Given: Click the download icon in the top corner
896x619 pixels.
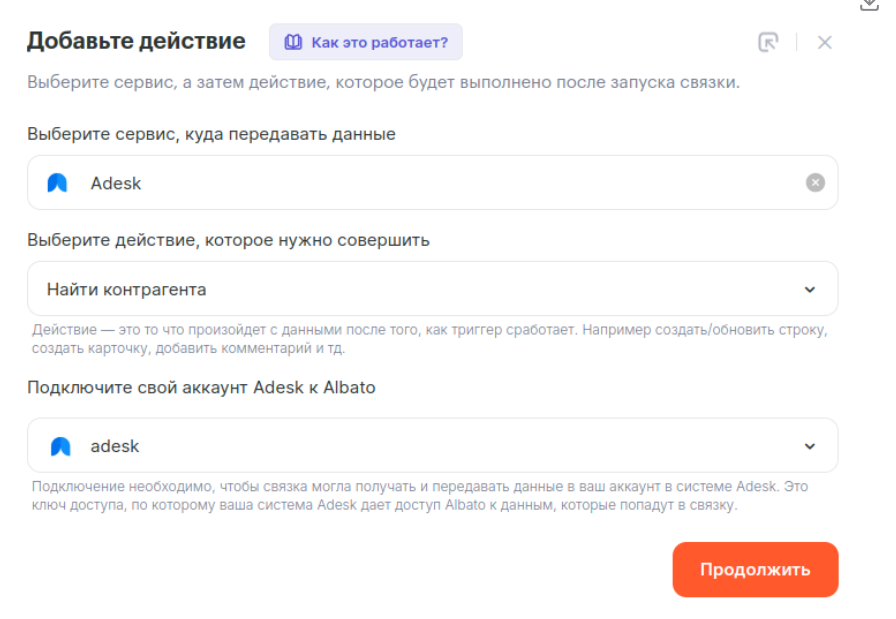Looking at the screenshot, I should click(870, 5).
